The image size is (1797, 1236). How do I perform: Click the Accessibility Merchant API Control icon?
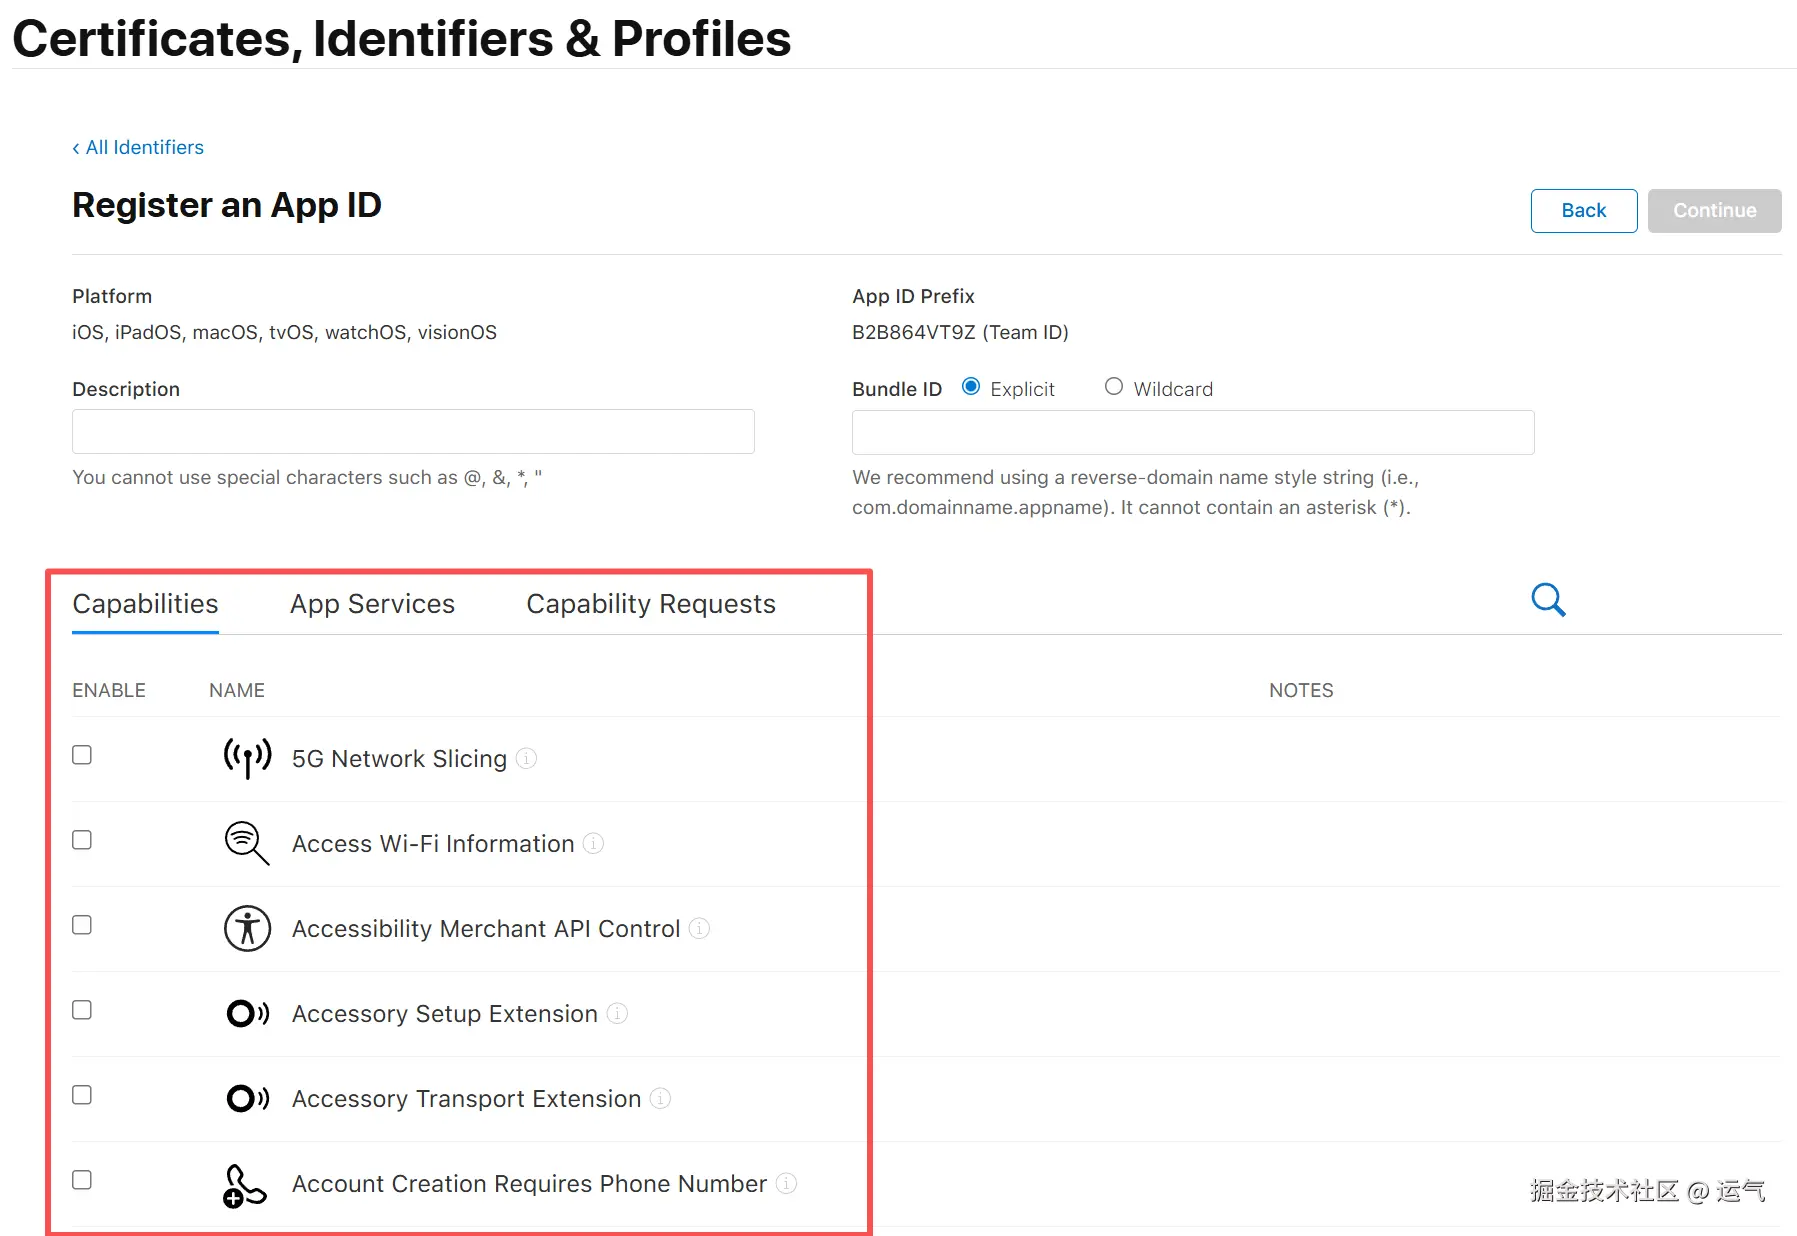[247, 928]
